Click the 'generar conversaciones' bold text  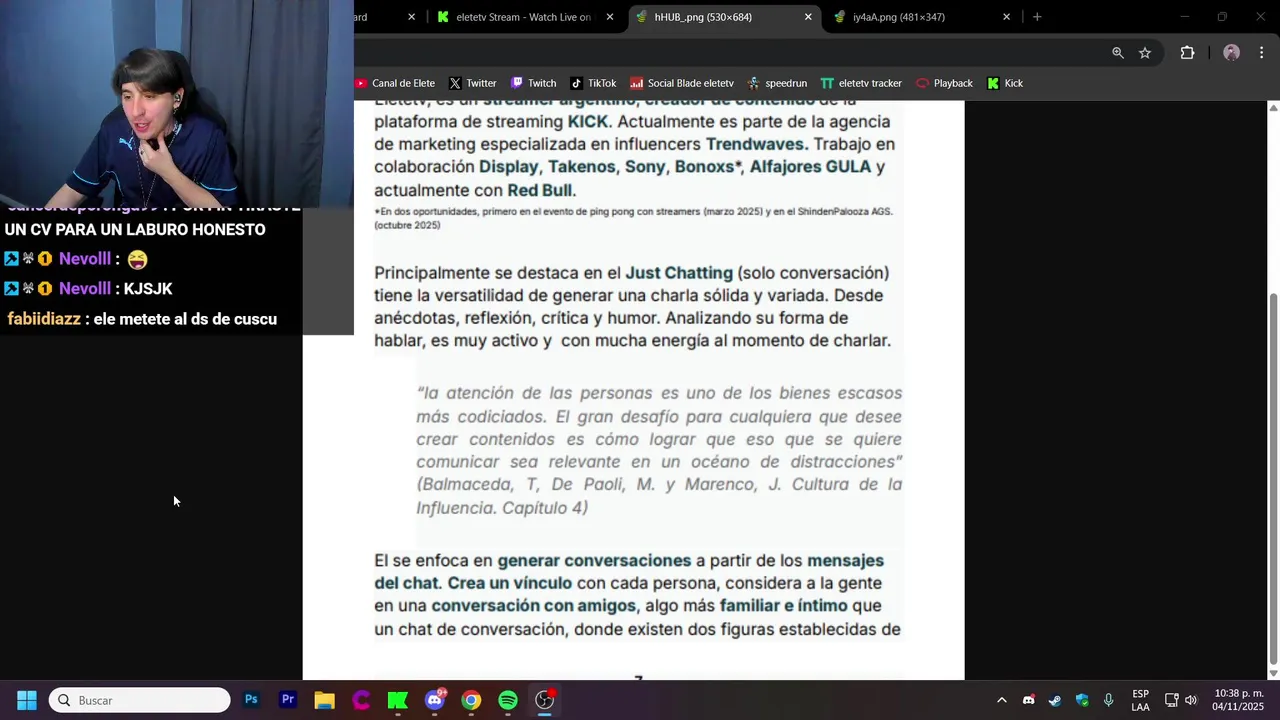tap(594, 561)
